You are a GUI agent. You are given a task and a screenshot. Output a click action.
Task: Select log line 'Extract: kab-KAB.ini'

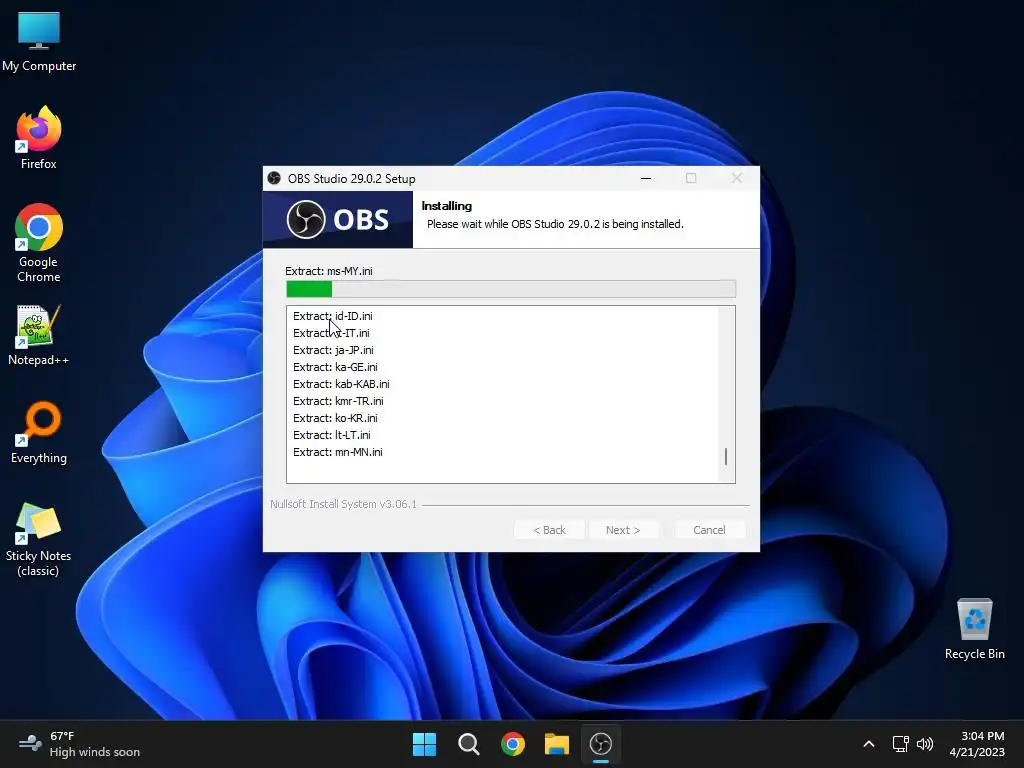pyautogui.click(x=341, y=384)
